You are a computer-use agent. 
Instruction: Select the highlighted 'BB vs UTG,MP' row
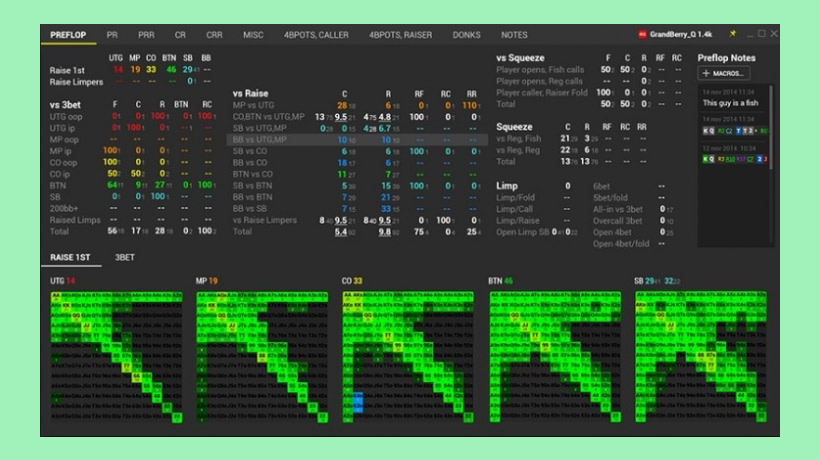click(x=357, y=140)
